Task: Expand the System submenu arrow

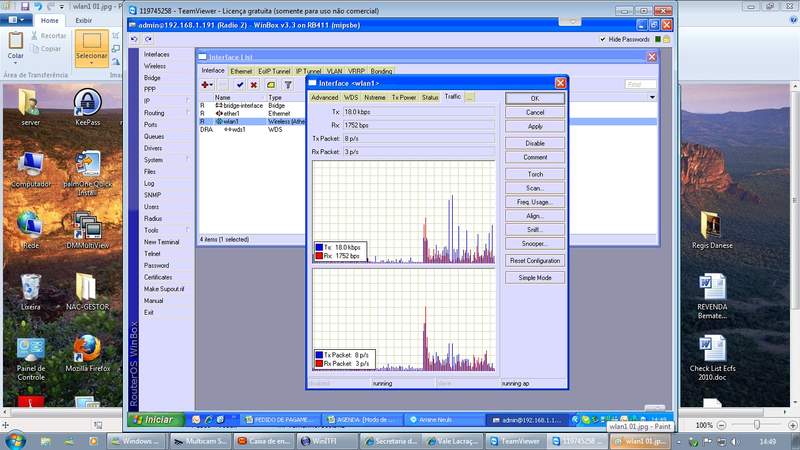Action: [186, 160]
